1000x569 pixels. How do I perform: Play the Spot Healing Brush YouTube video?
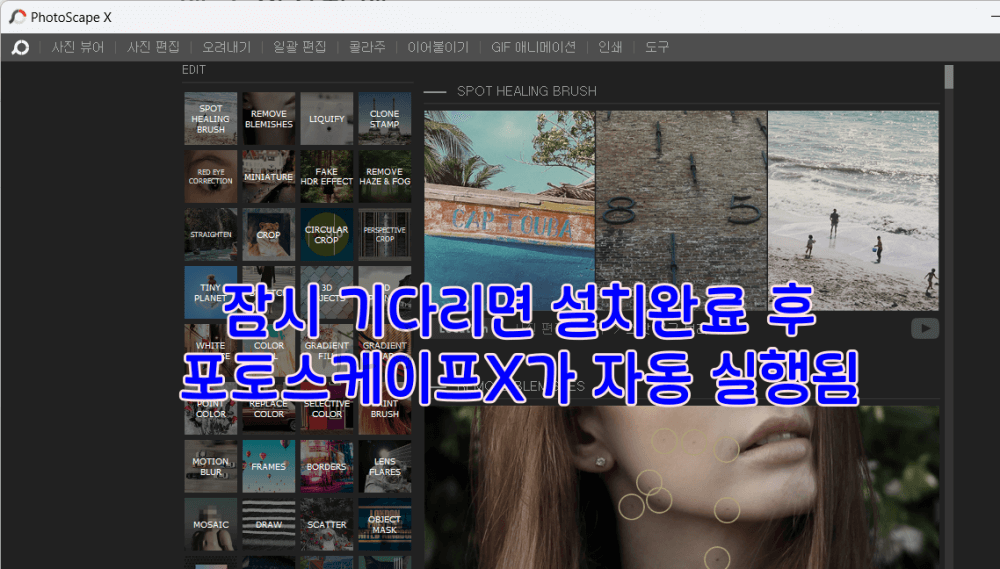(x=925, y=329)
